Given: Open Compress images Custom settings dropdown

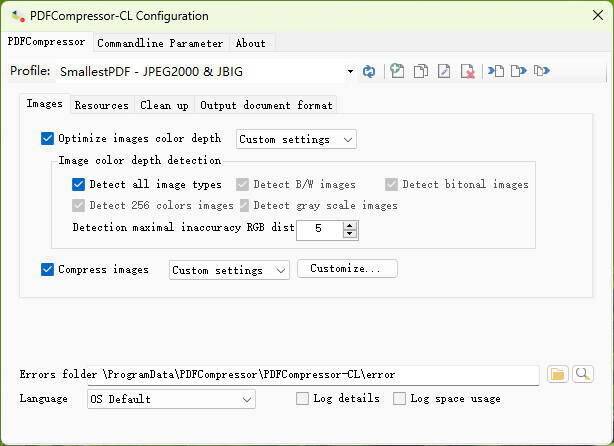Looking at the screenshot, I should click(x=229, y=270).
